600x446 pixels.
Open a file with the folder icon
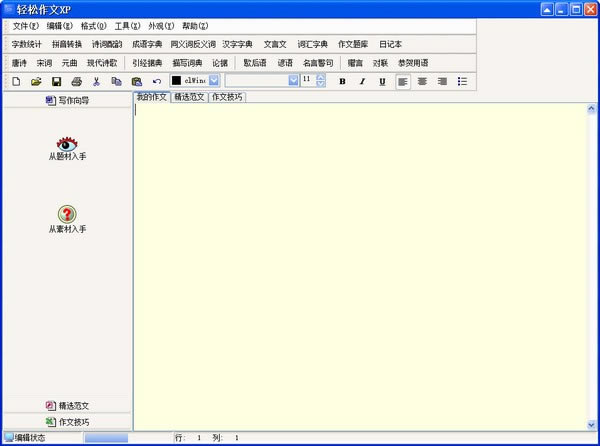click(x=36, y=81)
